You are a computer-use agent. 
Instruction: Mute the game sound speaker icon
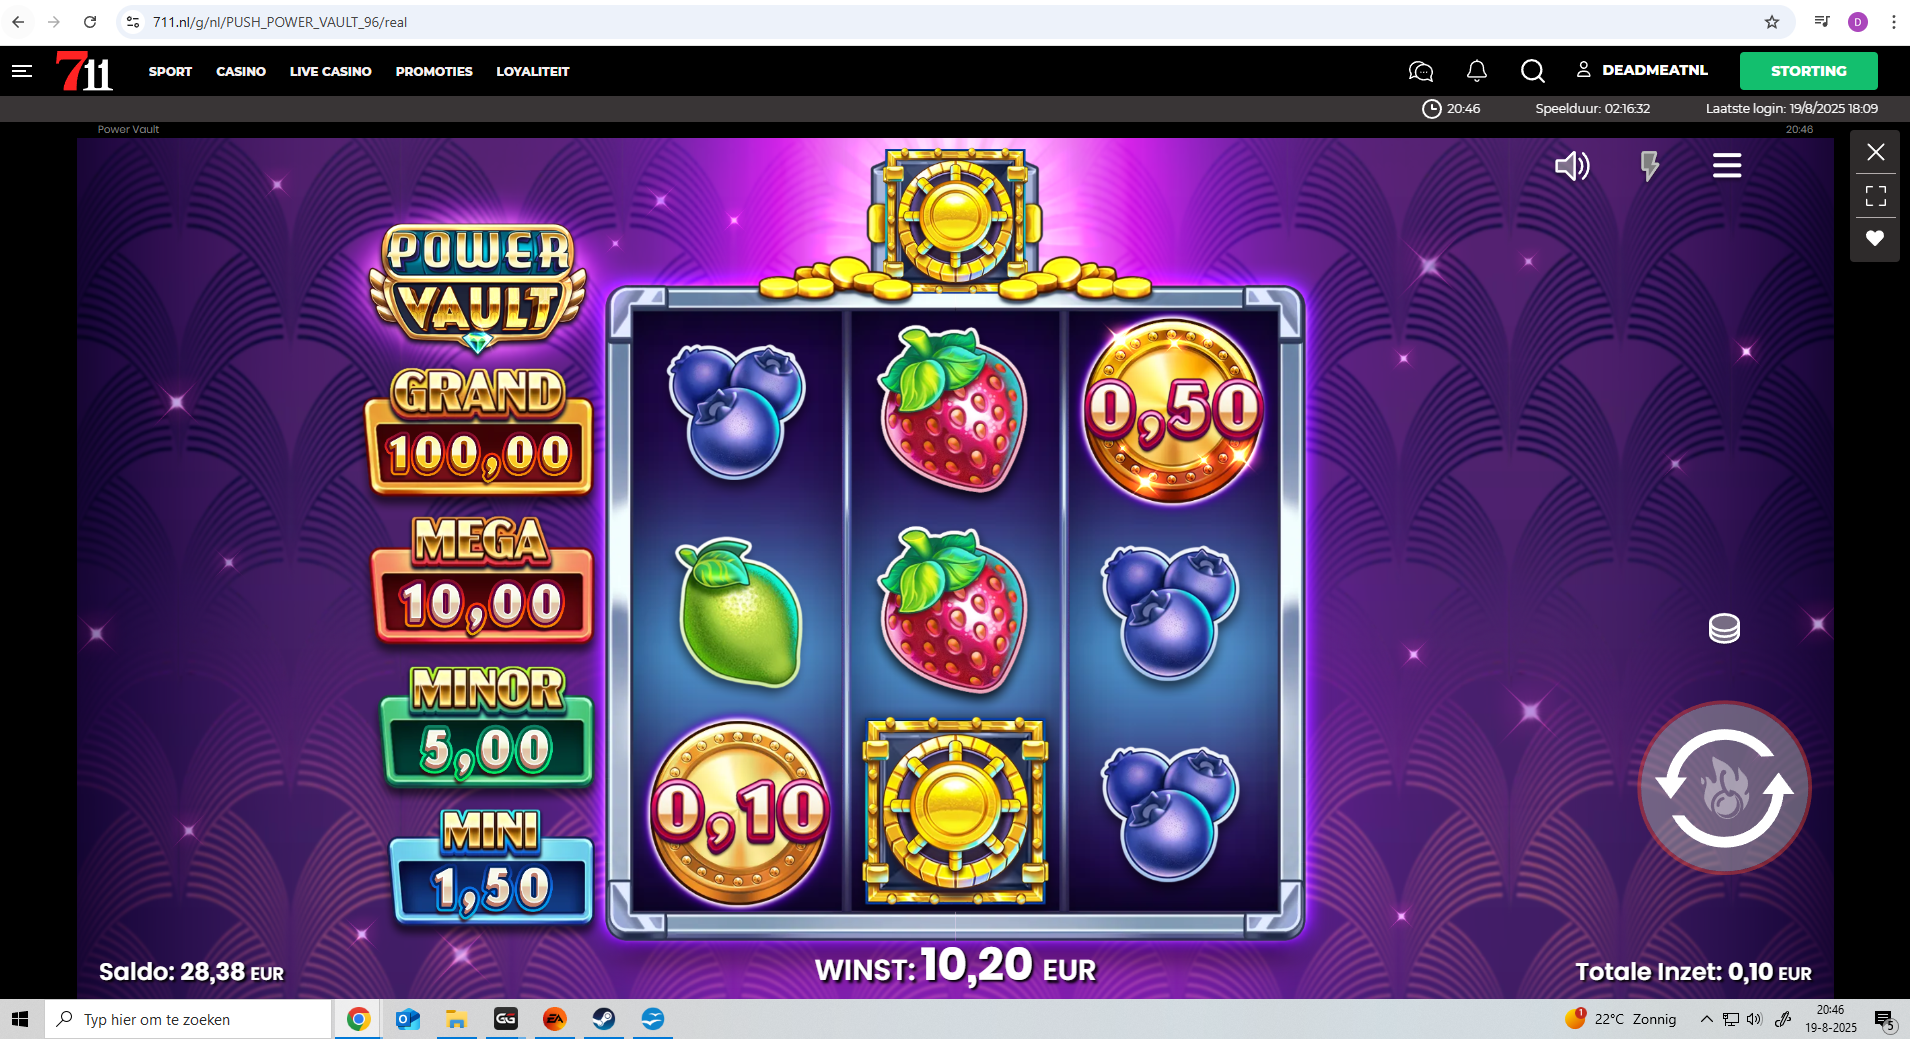(1572, 166)
